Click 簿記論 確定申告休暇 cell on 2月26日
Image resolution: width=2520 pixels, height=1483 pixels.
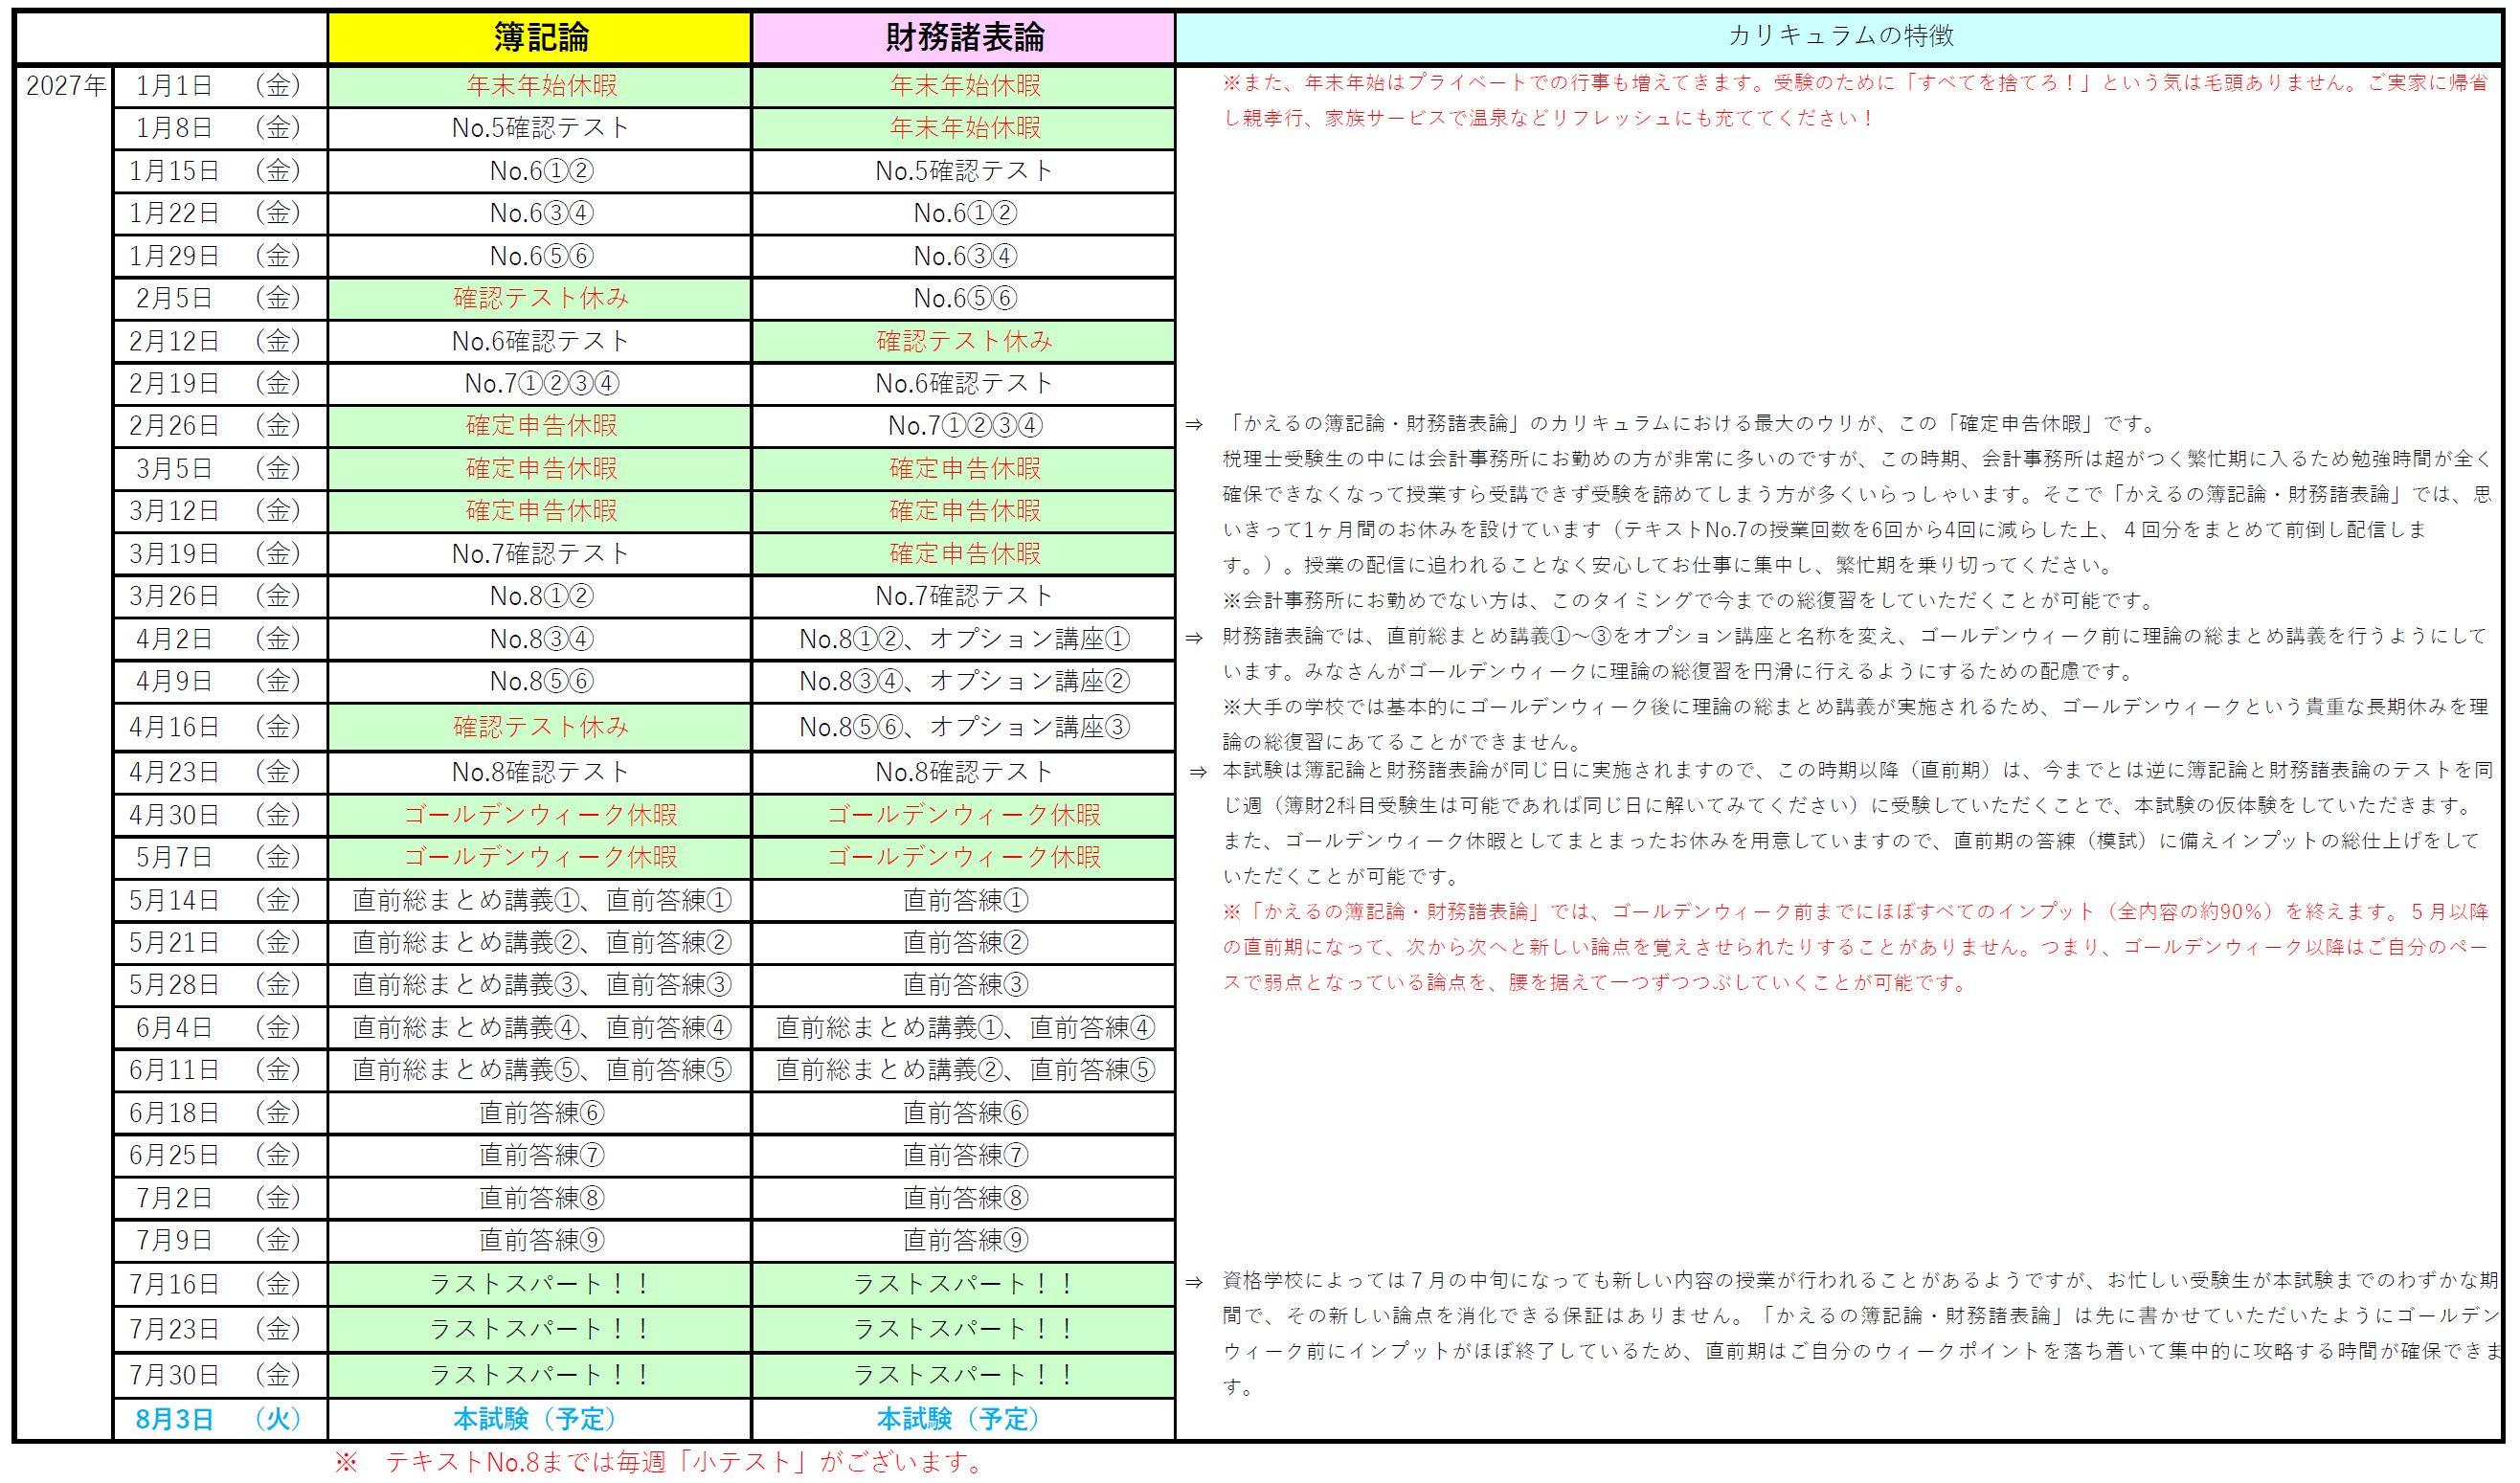tap(540, 426)
